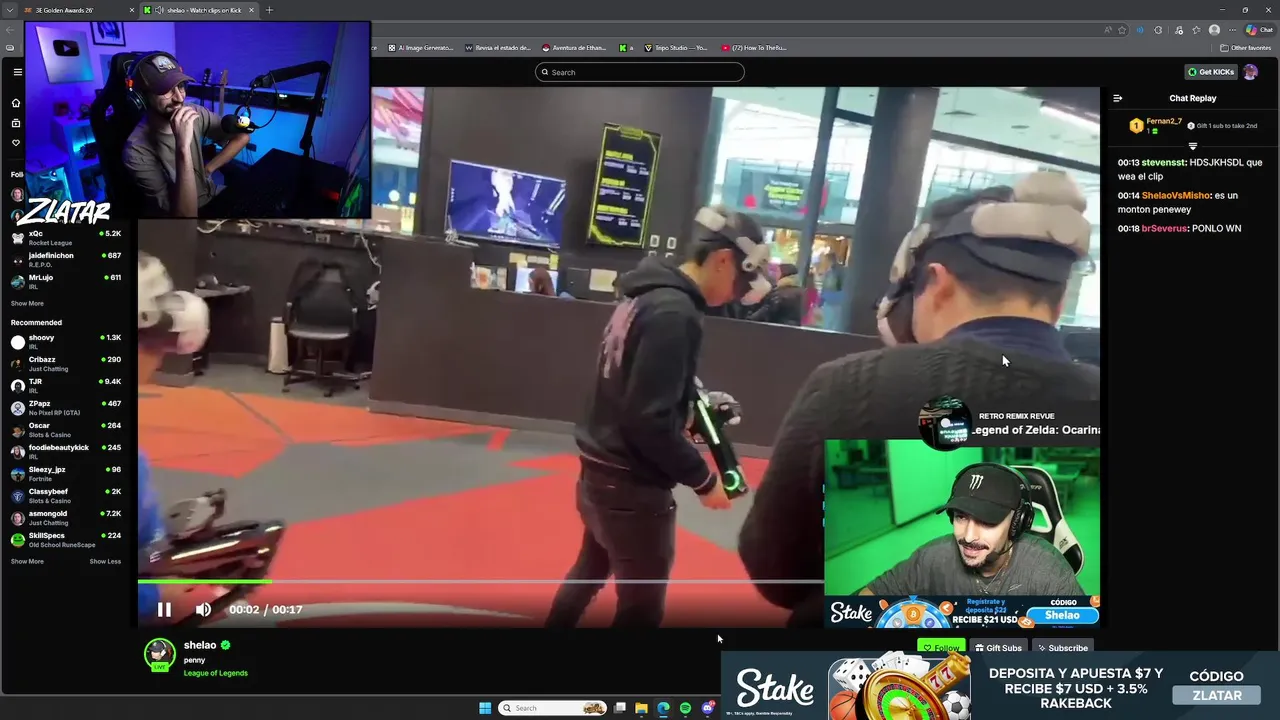This screenshot has width=1280, height=720.
Task: Open (72) How To TheRu YouTube bookmark
Action: coord(754,47)
